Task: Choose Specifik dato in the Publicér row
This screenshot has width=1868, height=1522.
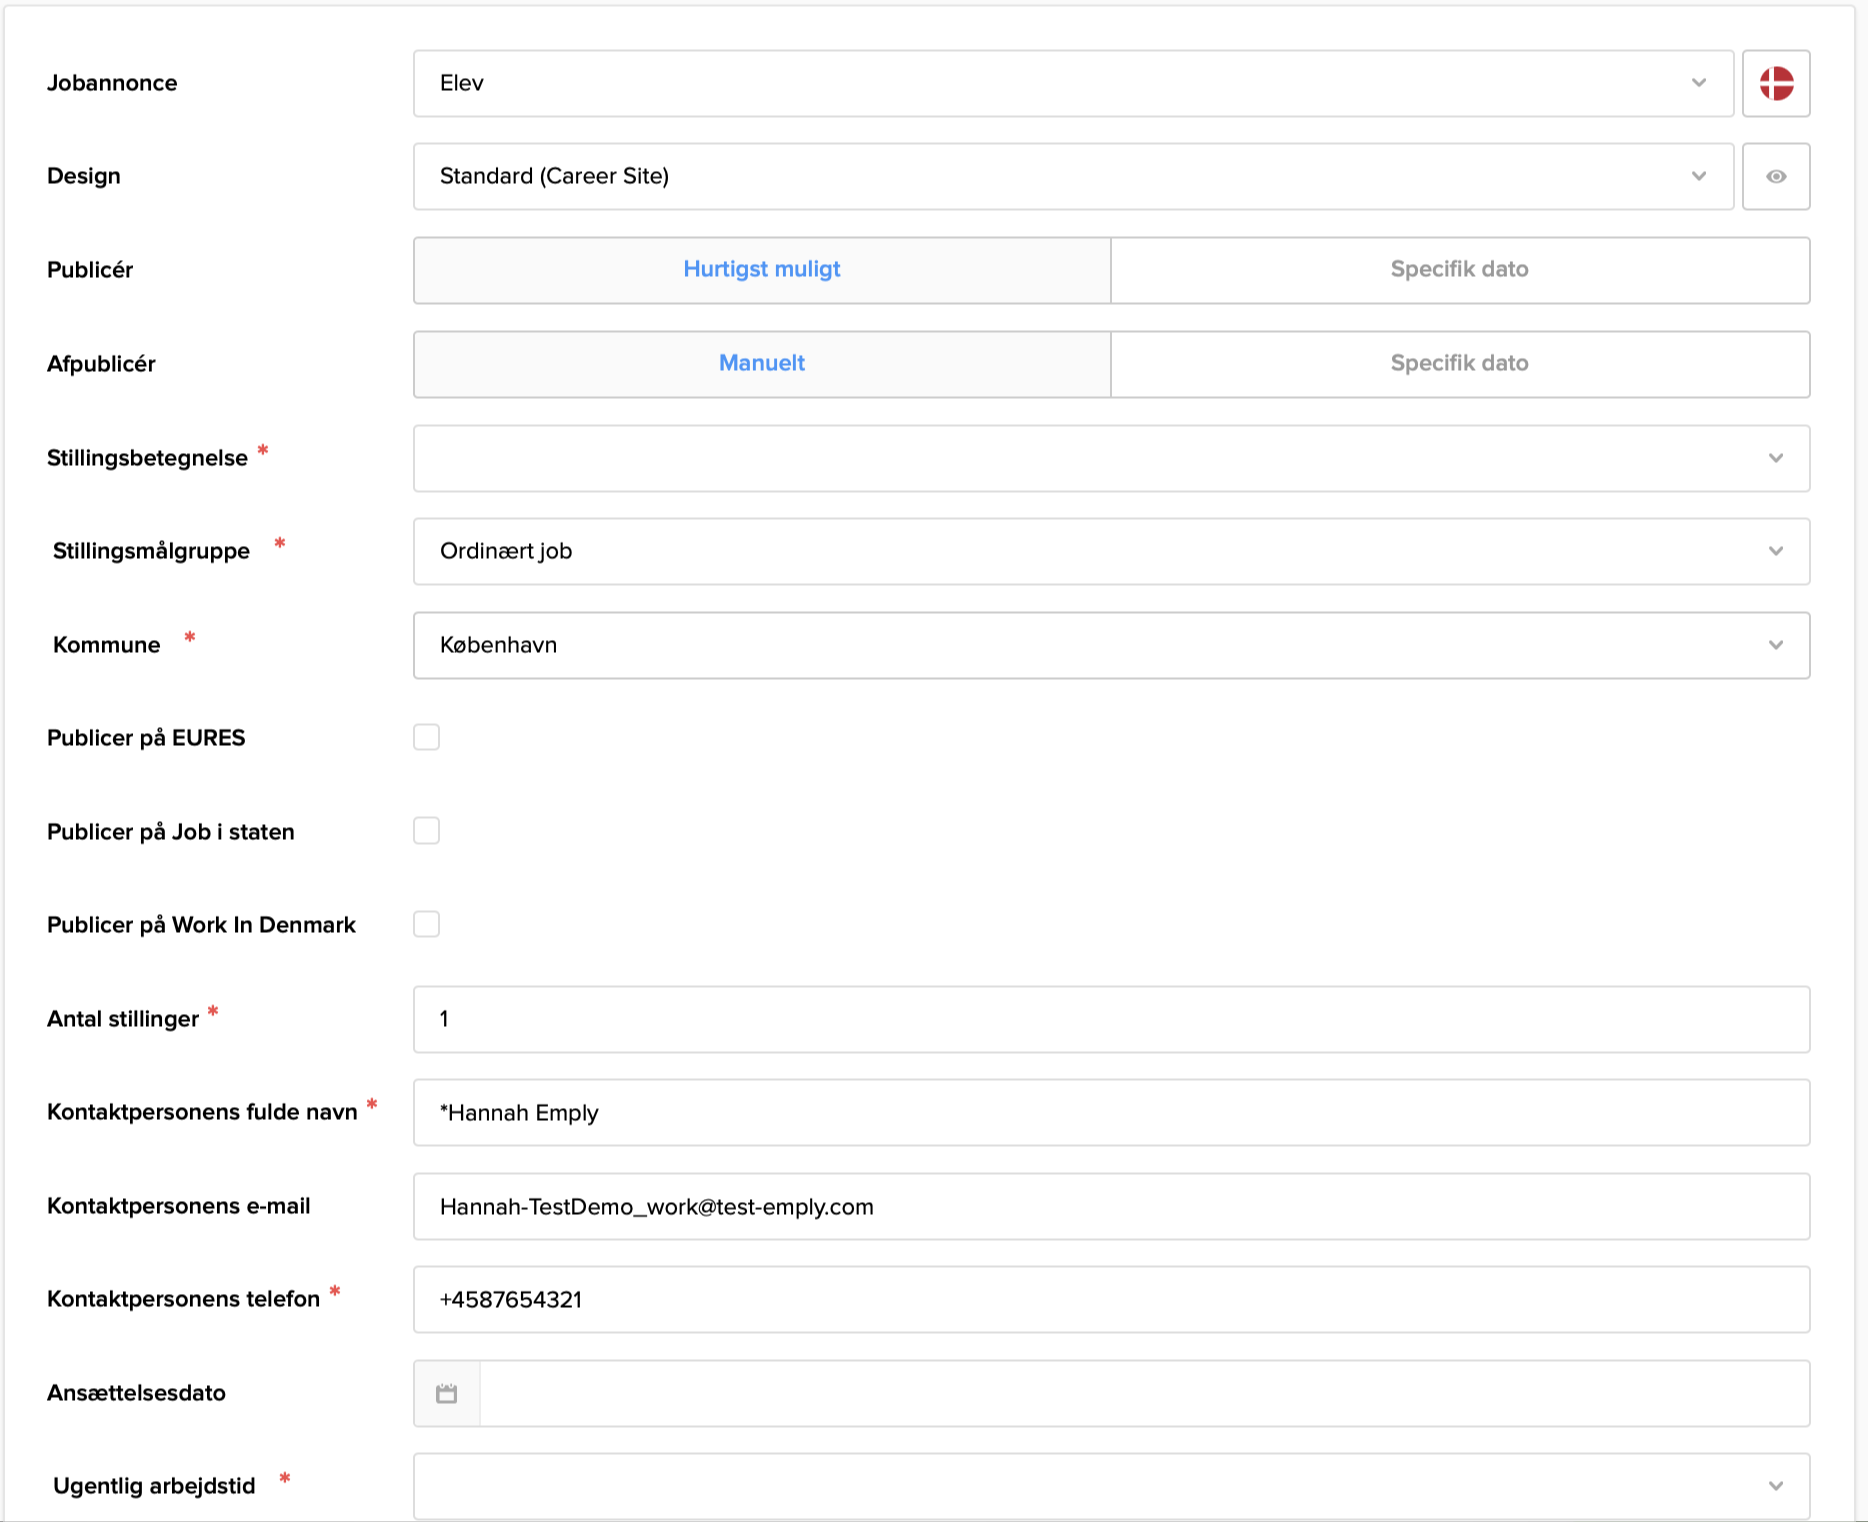Action: coord(1459,270)
